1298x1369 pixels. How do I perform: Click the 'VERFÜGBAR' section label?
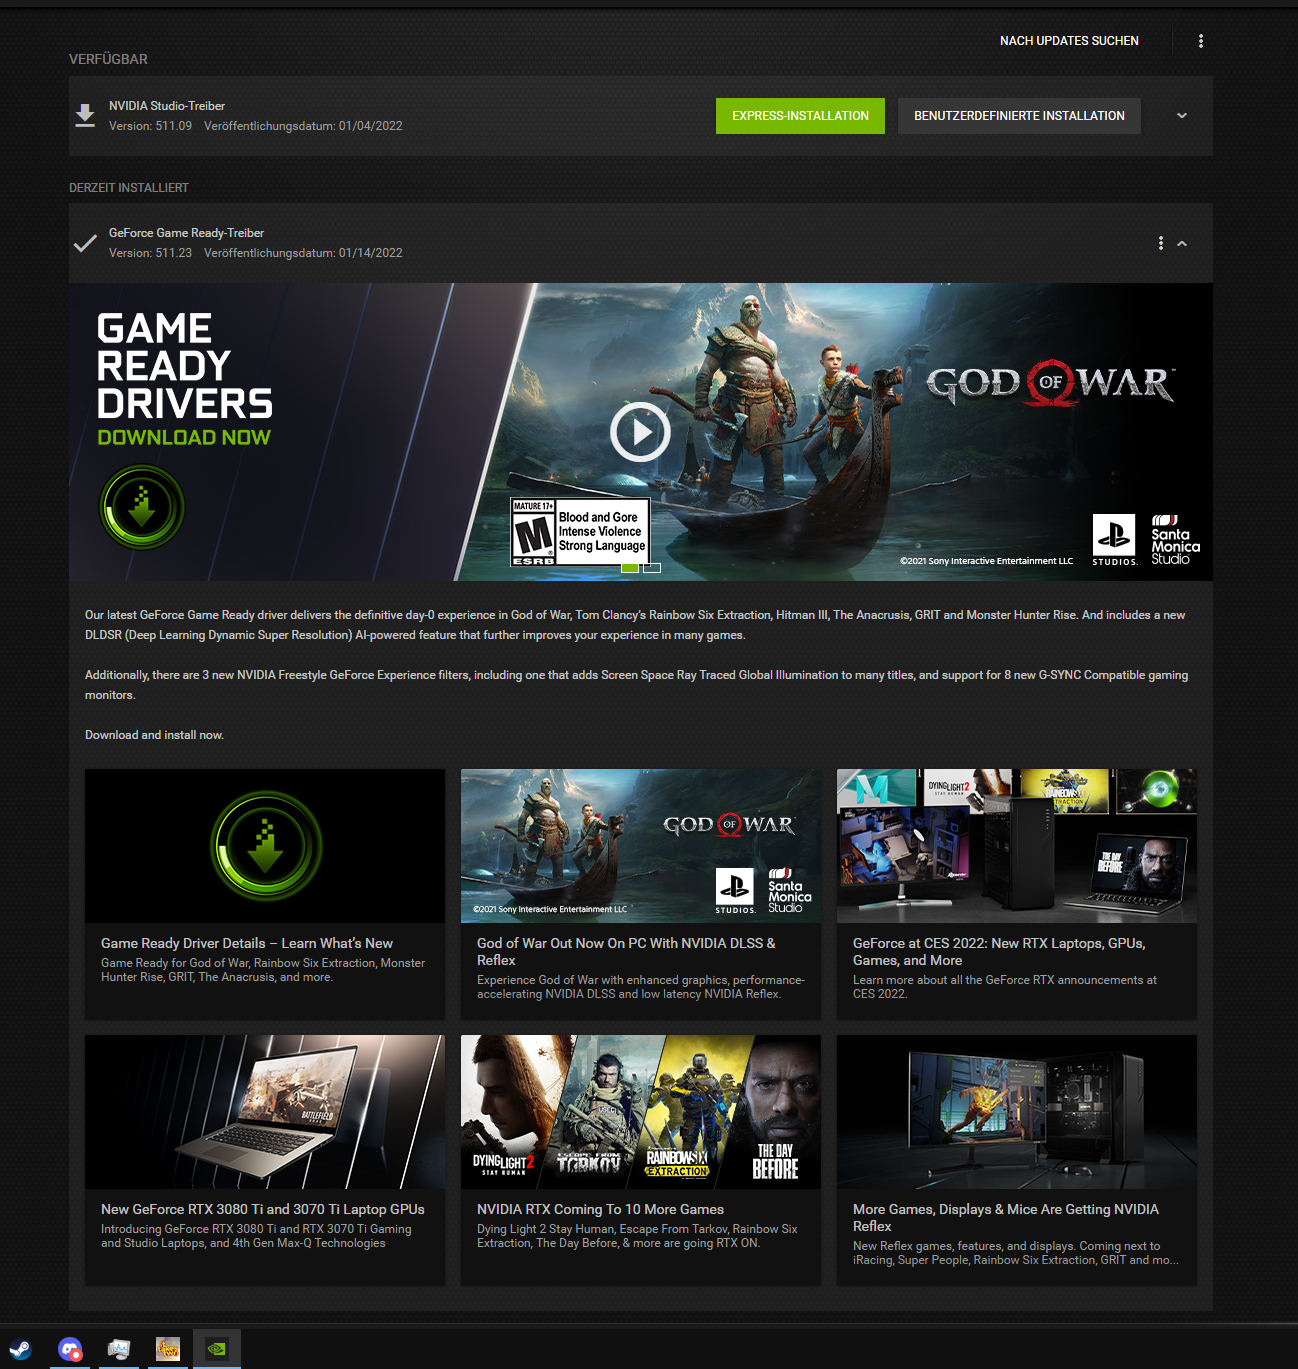coord(108,59)
